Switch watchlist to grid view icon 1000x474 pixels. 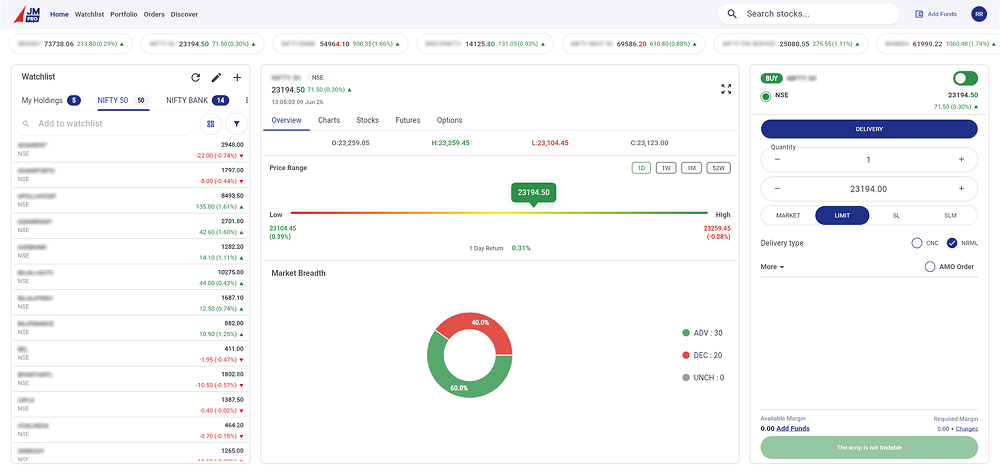(210, 124)
